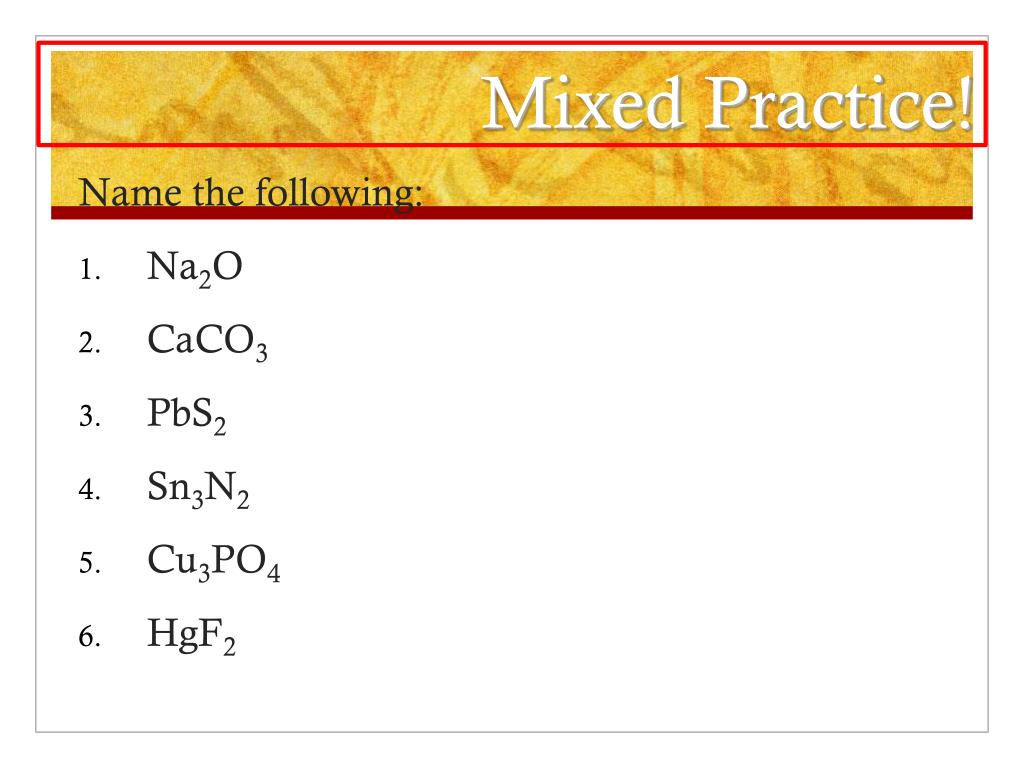Click list number 4.

click(x=89, y=490)
